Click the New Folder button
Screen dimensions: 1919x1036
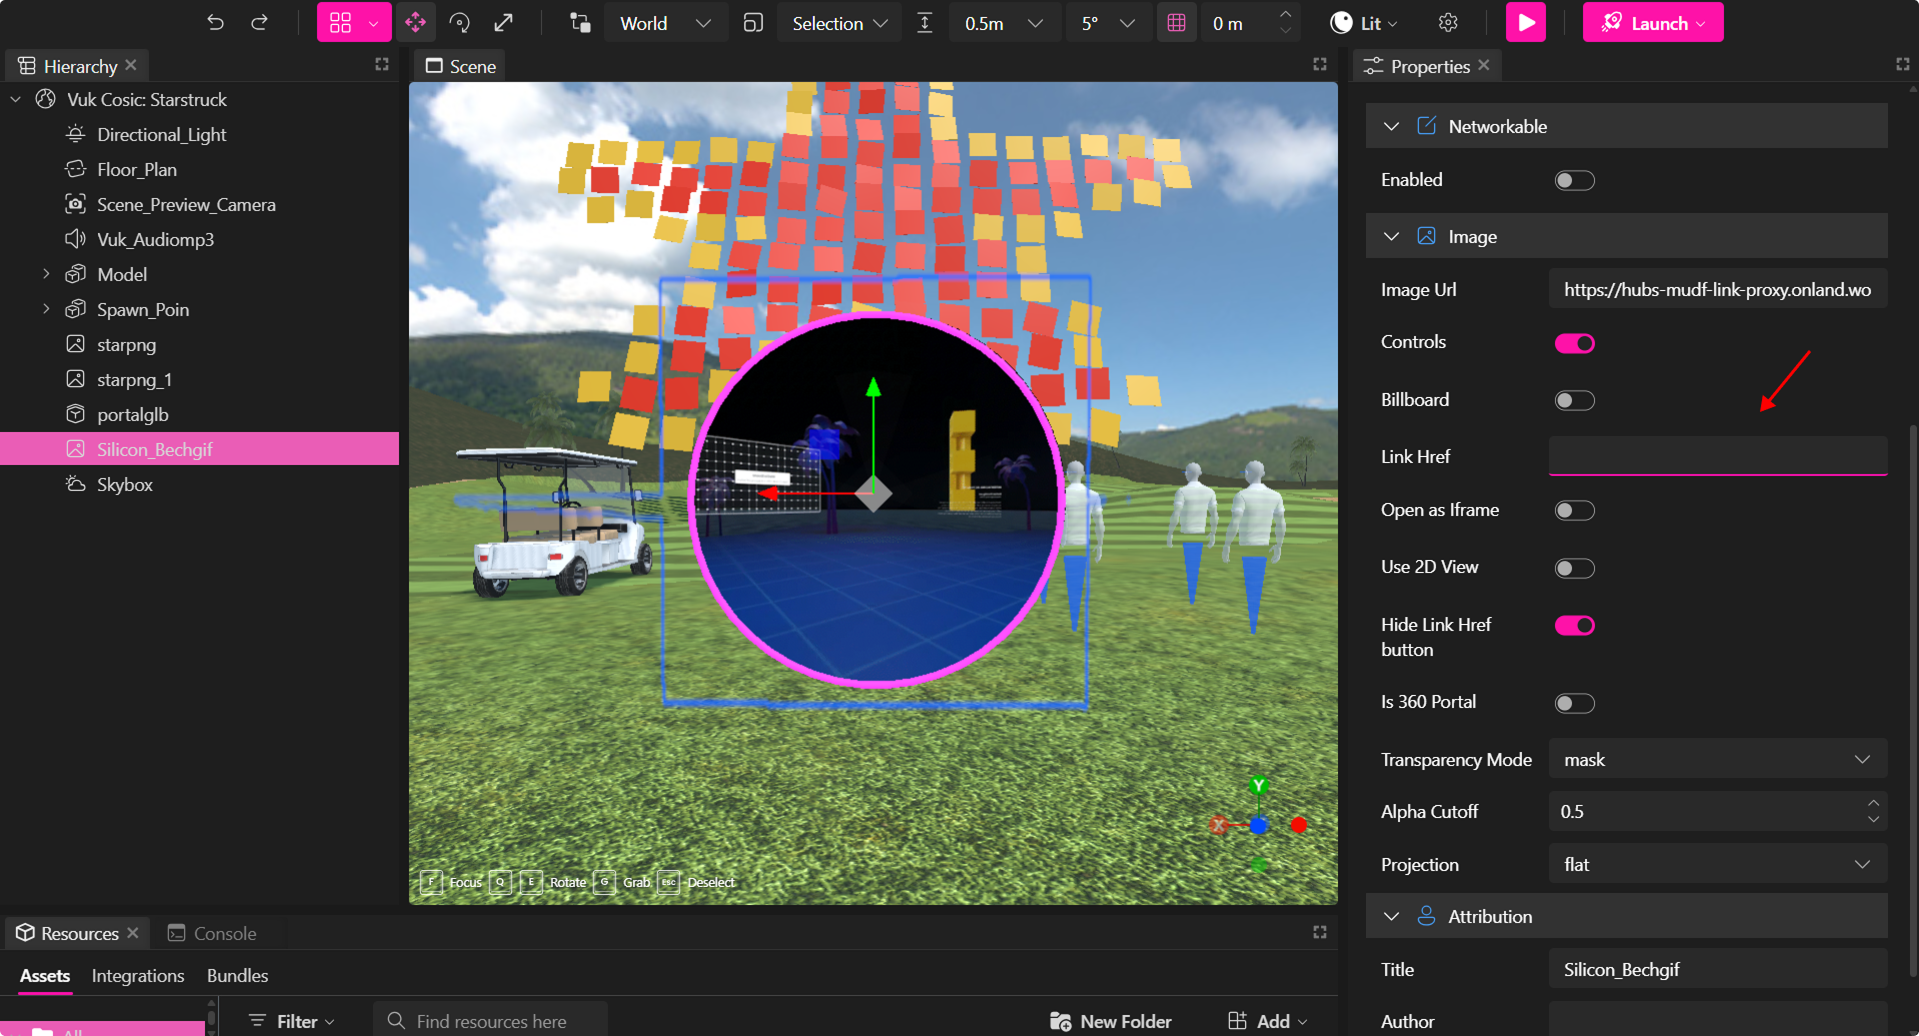[x=1111, y=1021]
